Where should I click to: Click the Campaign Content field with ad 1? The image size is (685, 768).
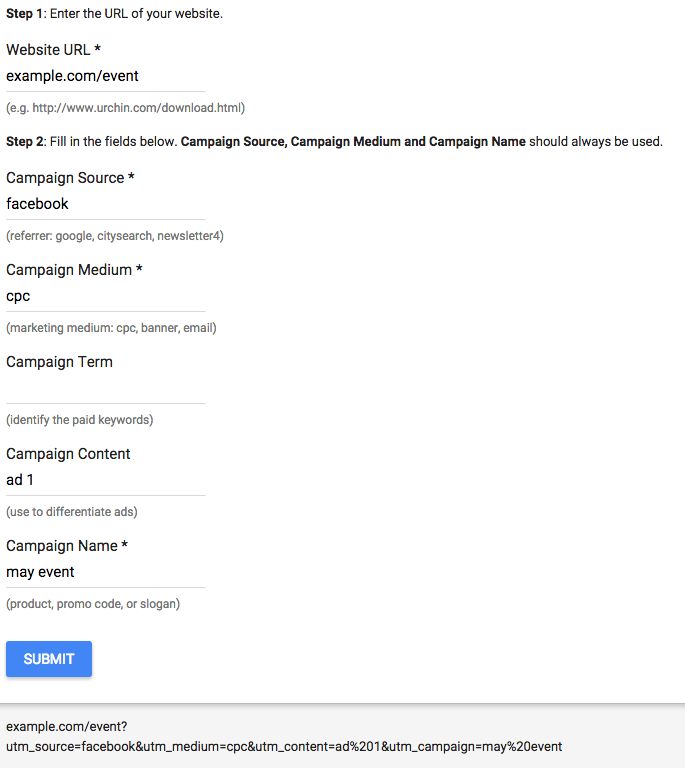tap(105, 480)
